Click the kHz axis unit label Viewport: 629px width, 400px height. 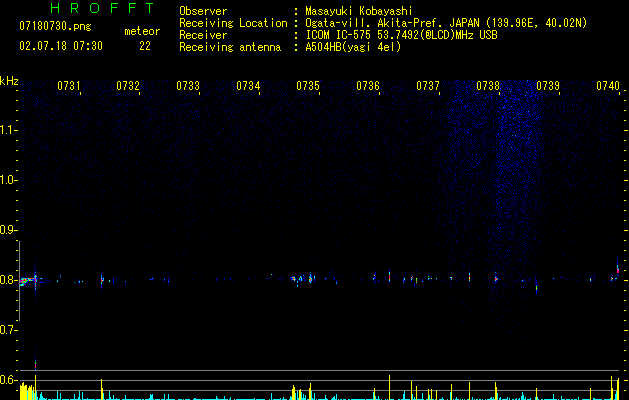9,81
